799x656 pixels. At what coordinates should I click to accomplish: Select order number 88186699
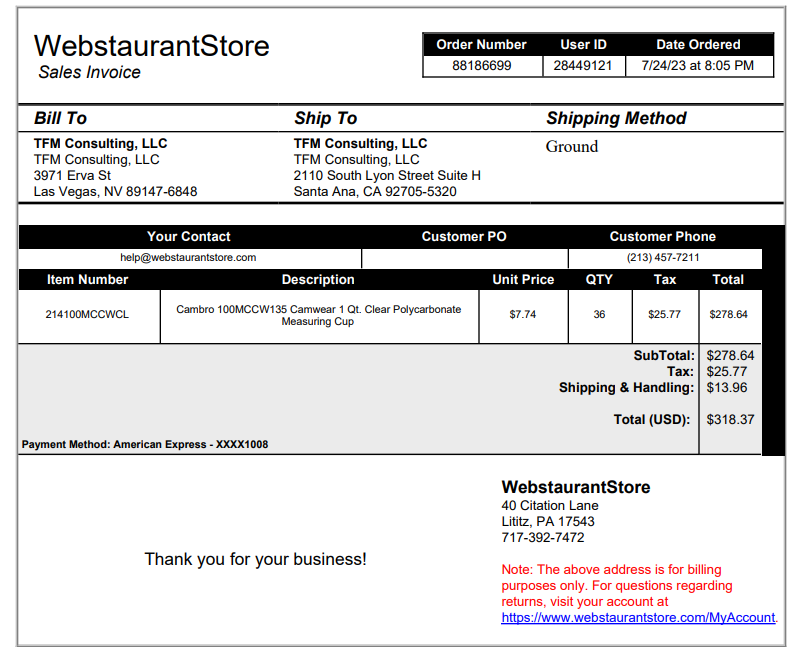pyautogui.click(x=482, y=66)
